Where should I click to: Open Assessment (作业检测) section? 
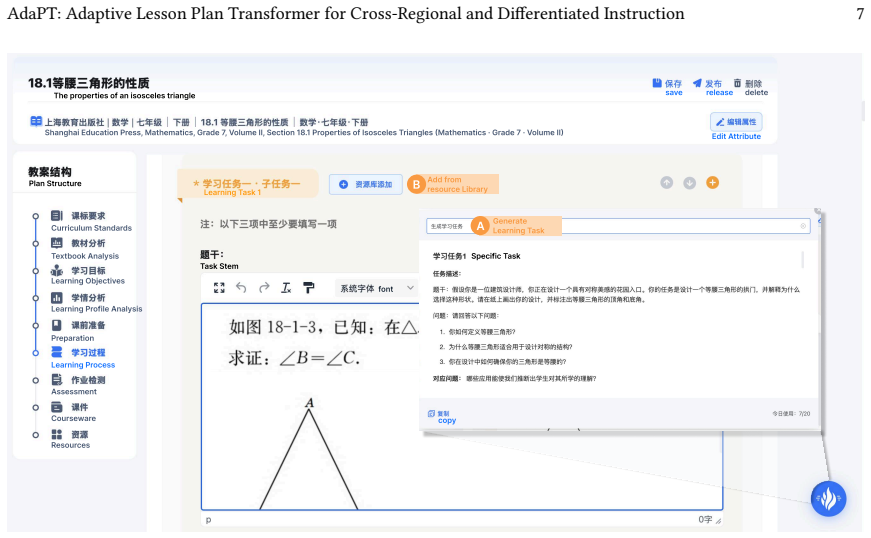pos(88,380)
